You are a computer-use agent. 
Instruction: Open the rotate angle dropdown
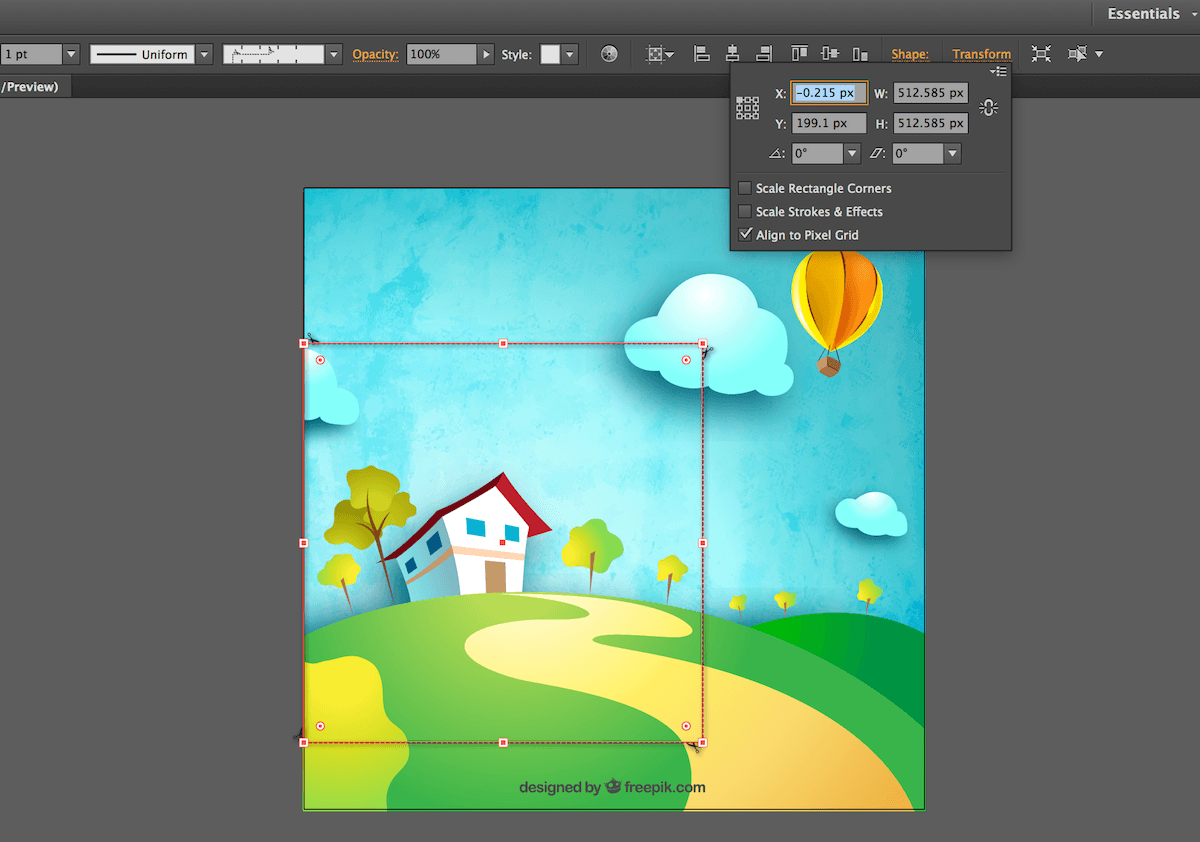pyautogui.click(x=852, y=154)
